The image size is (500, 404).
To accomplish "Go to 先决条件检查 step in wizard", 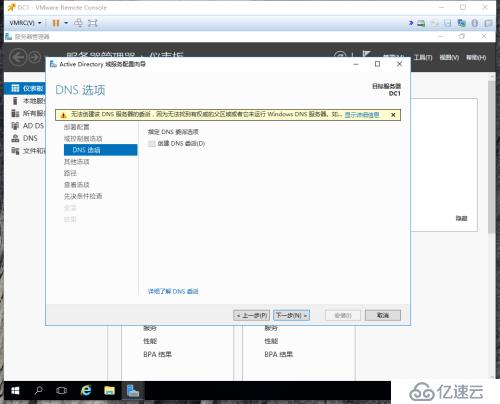I will tap(83, 196).
